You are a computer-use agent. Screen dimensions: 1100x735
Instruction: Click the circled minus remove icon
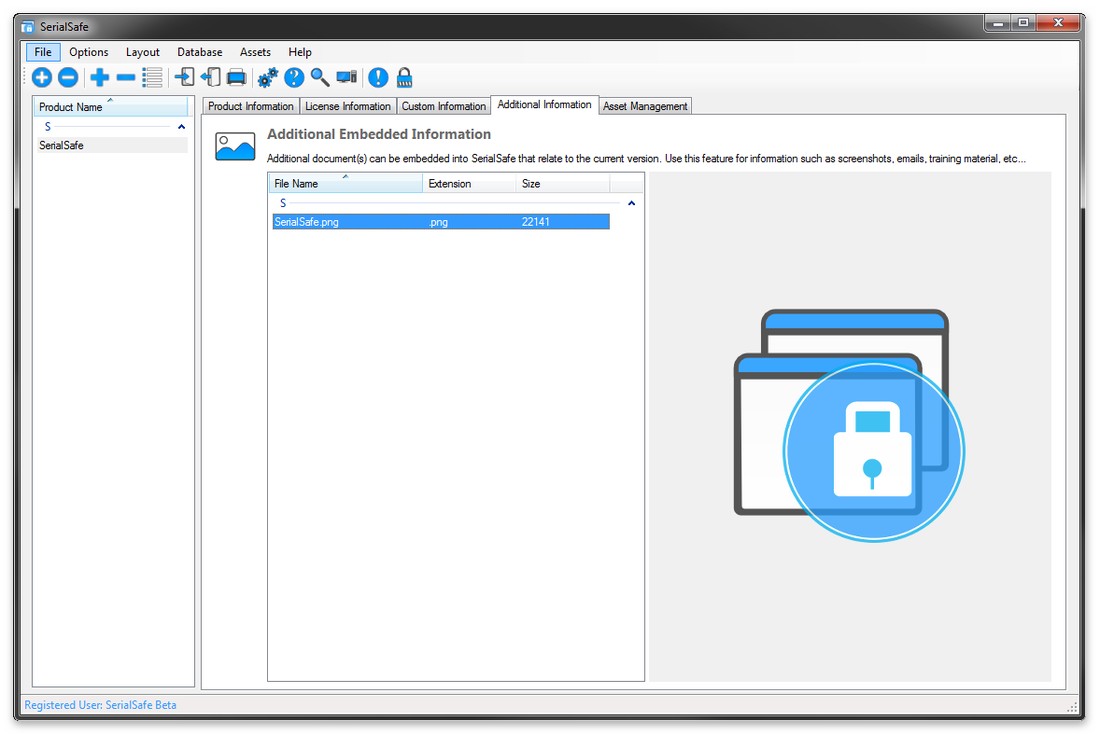click(x=68, y=77)
